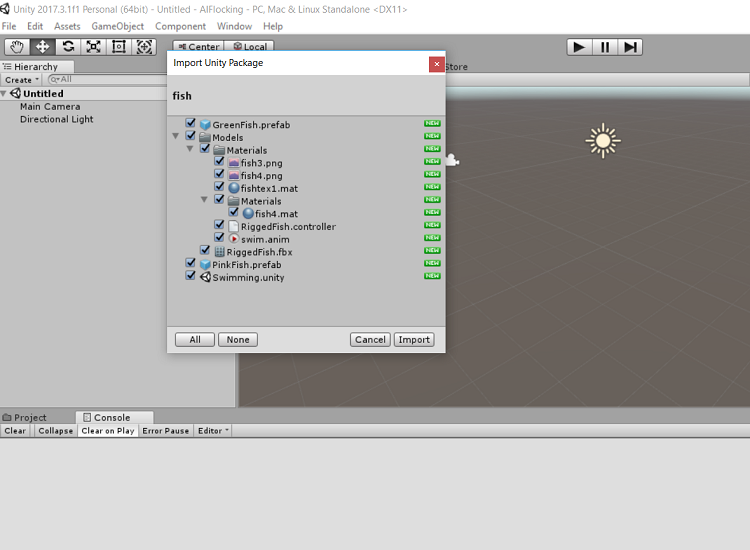The image size is (750, 550).
Task: Click the Cancel button in import dialog
Action: point(370,340)
